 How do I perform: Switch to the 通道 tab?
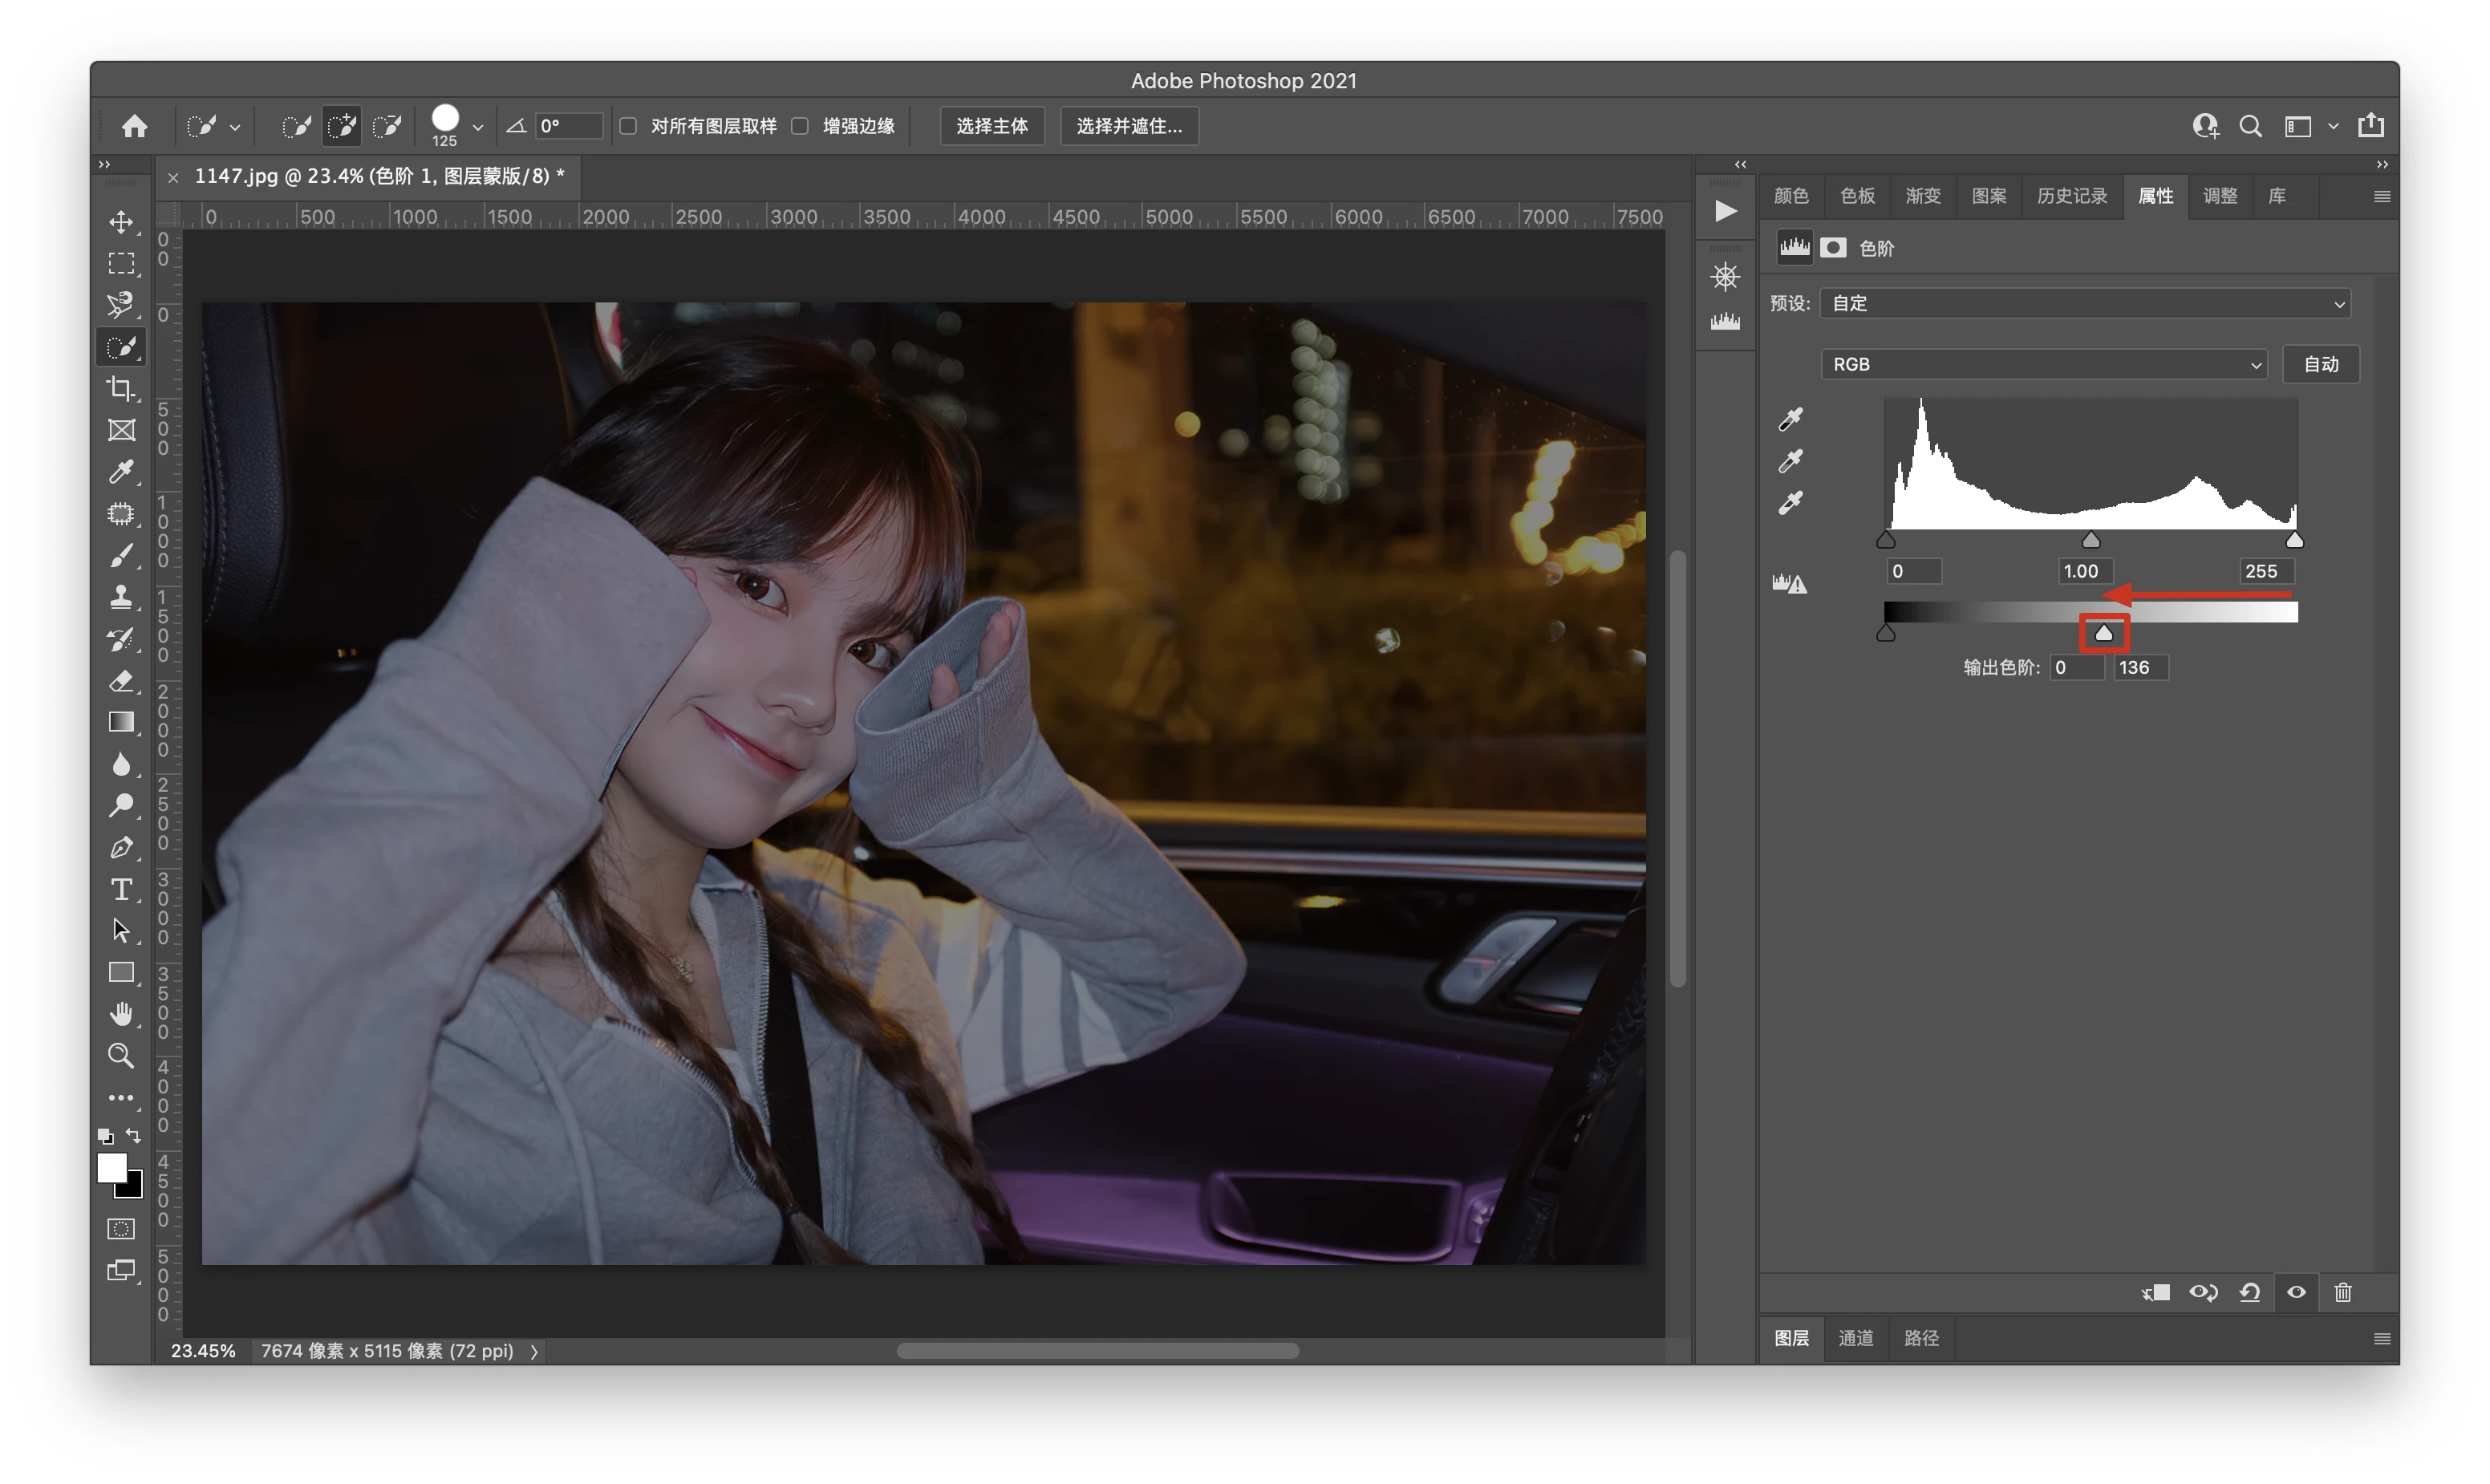1856,1338
